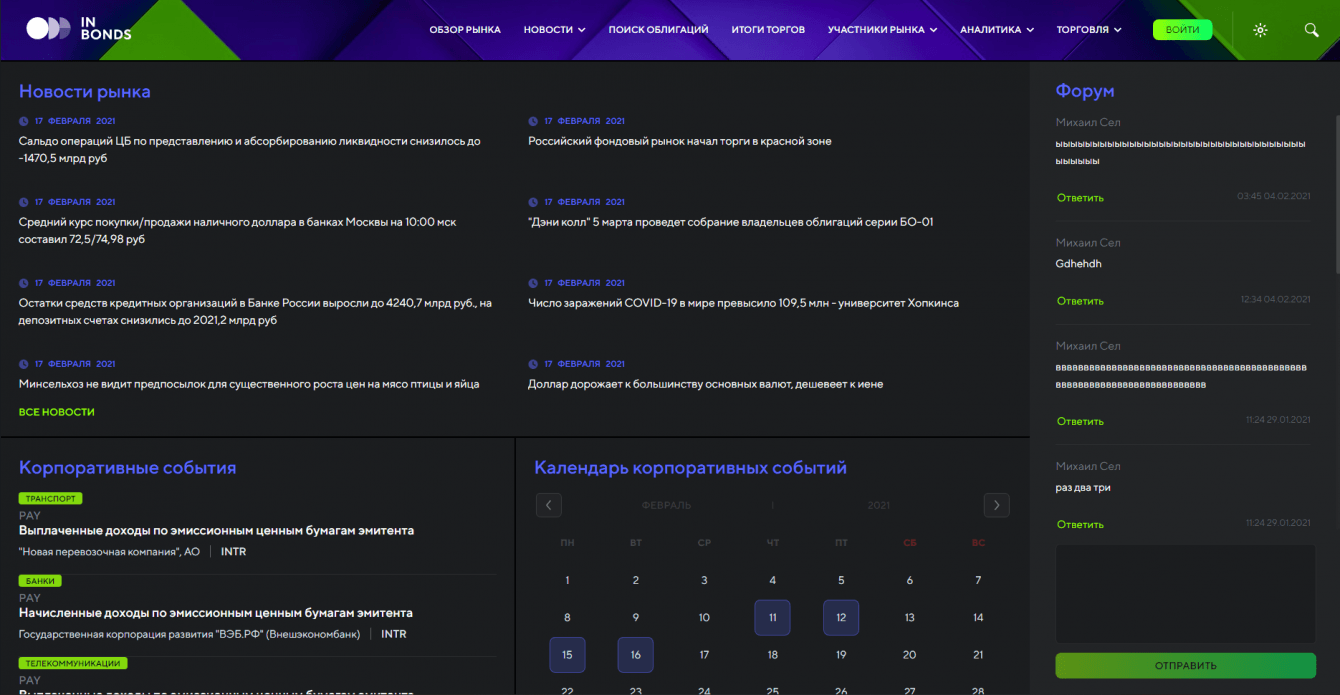Image resolution: width=1340 pixels, height=695 pixels.
Task: Click the forum message text area
Action: 1185,594
